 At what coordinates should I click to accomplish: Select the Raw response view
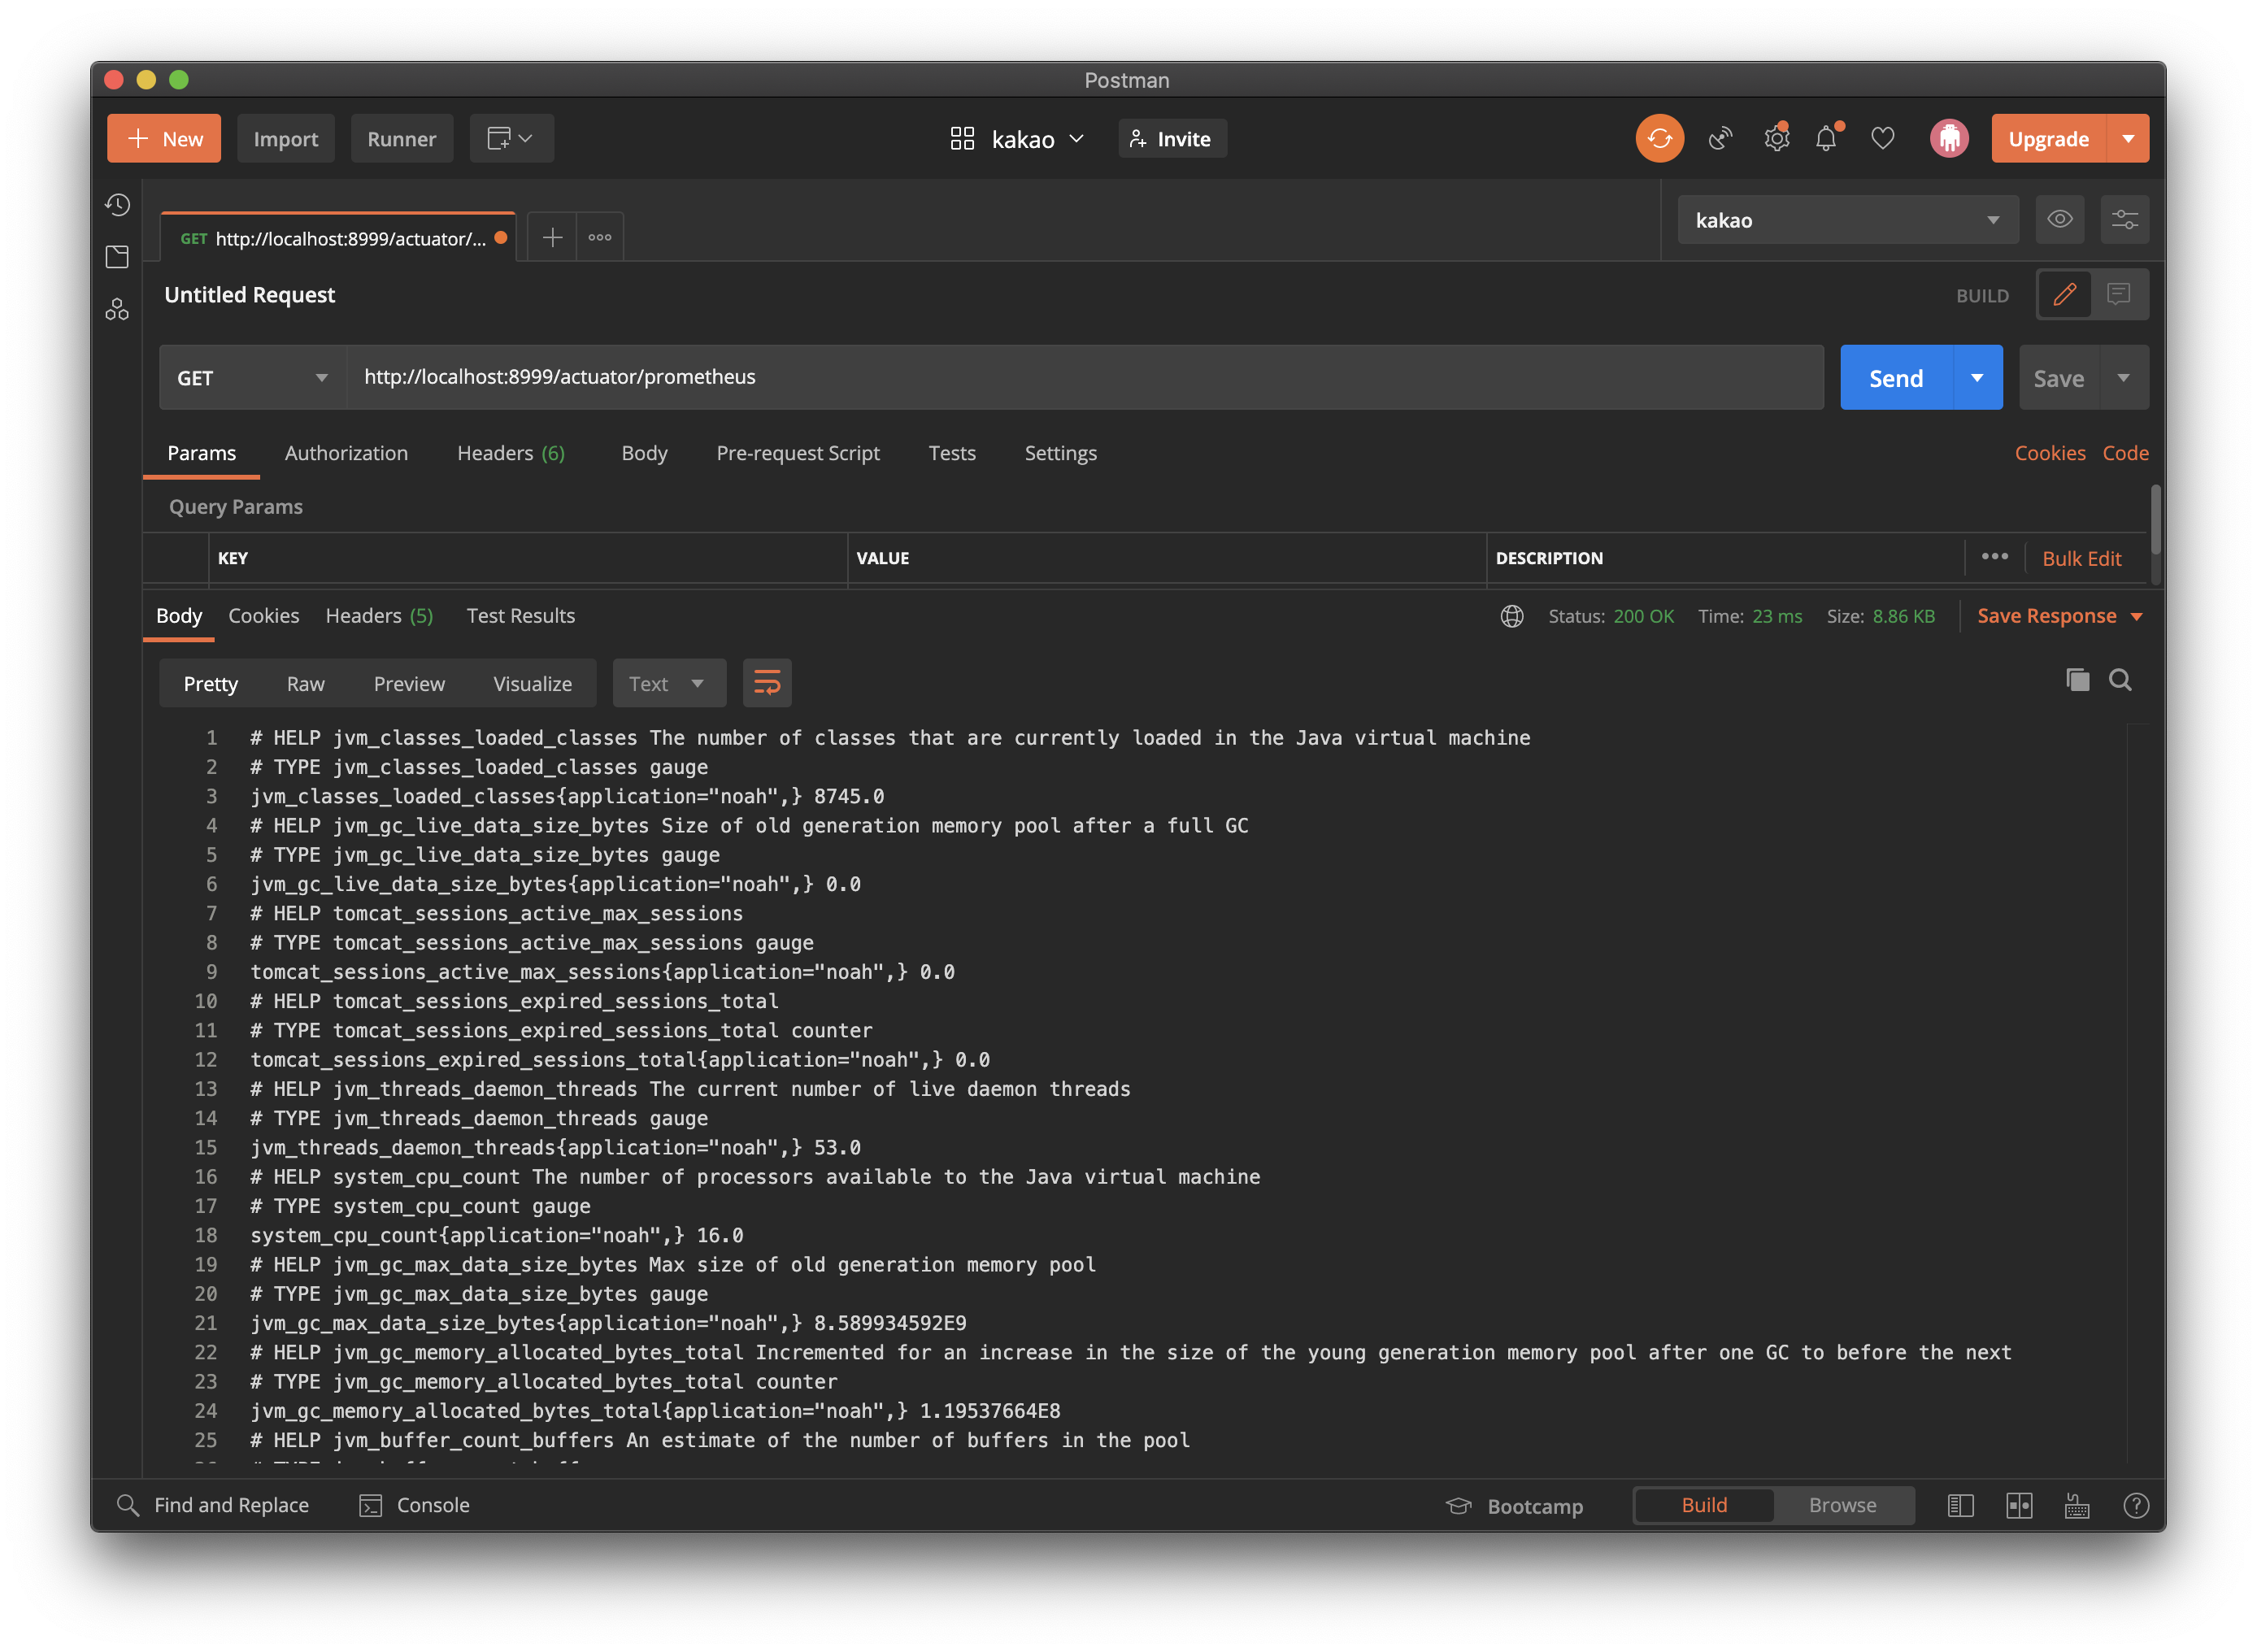306,684
